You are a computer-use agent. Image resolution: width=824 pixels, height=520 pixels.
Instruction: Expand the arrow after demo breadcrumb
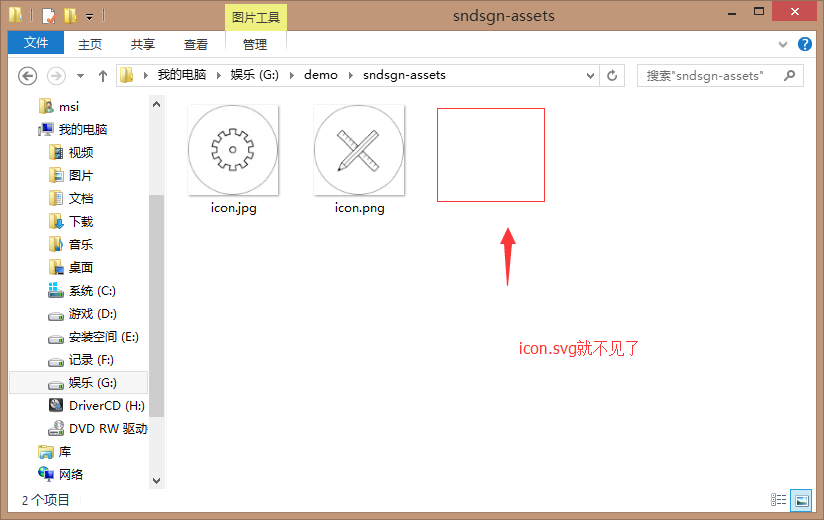(x=351, y=76)
